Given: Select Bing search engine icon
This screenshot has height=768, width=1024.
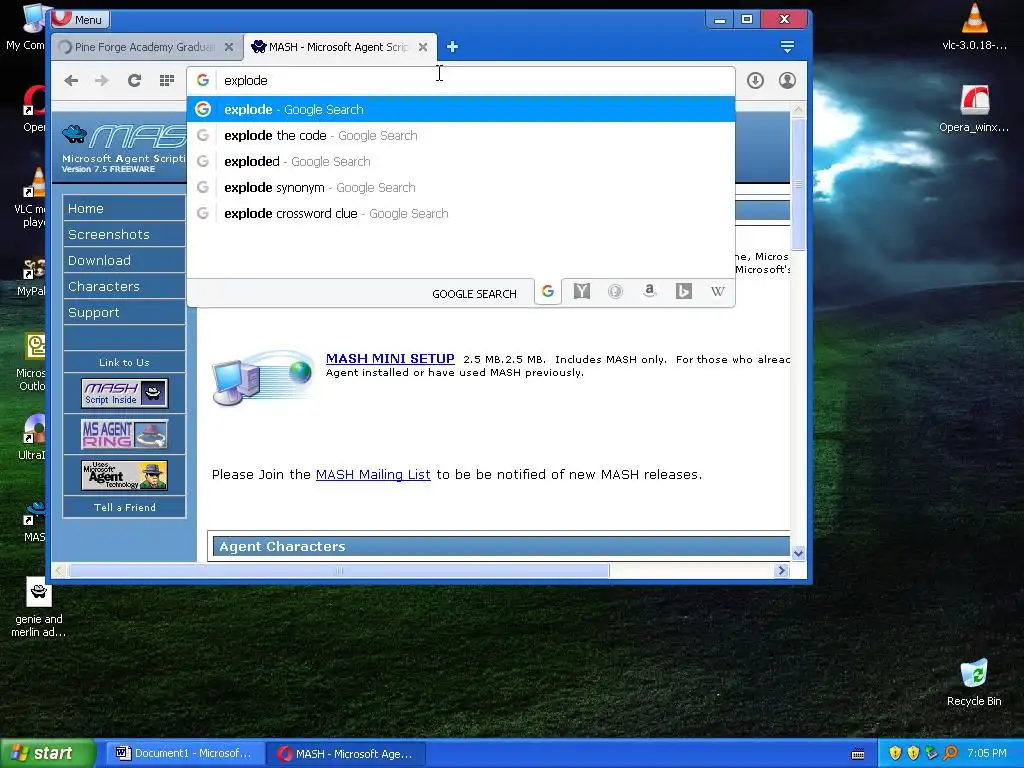Looking at the screenshot, I should tap(683, 291).
